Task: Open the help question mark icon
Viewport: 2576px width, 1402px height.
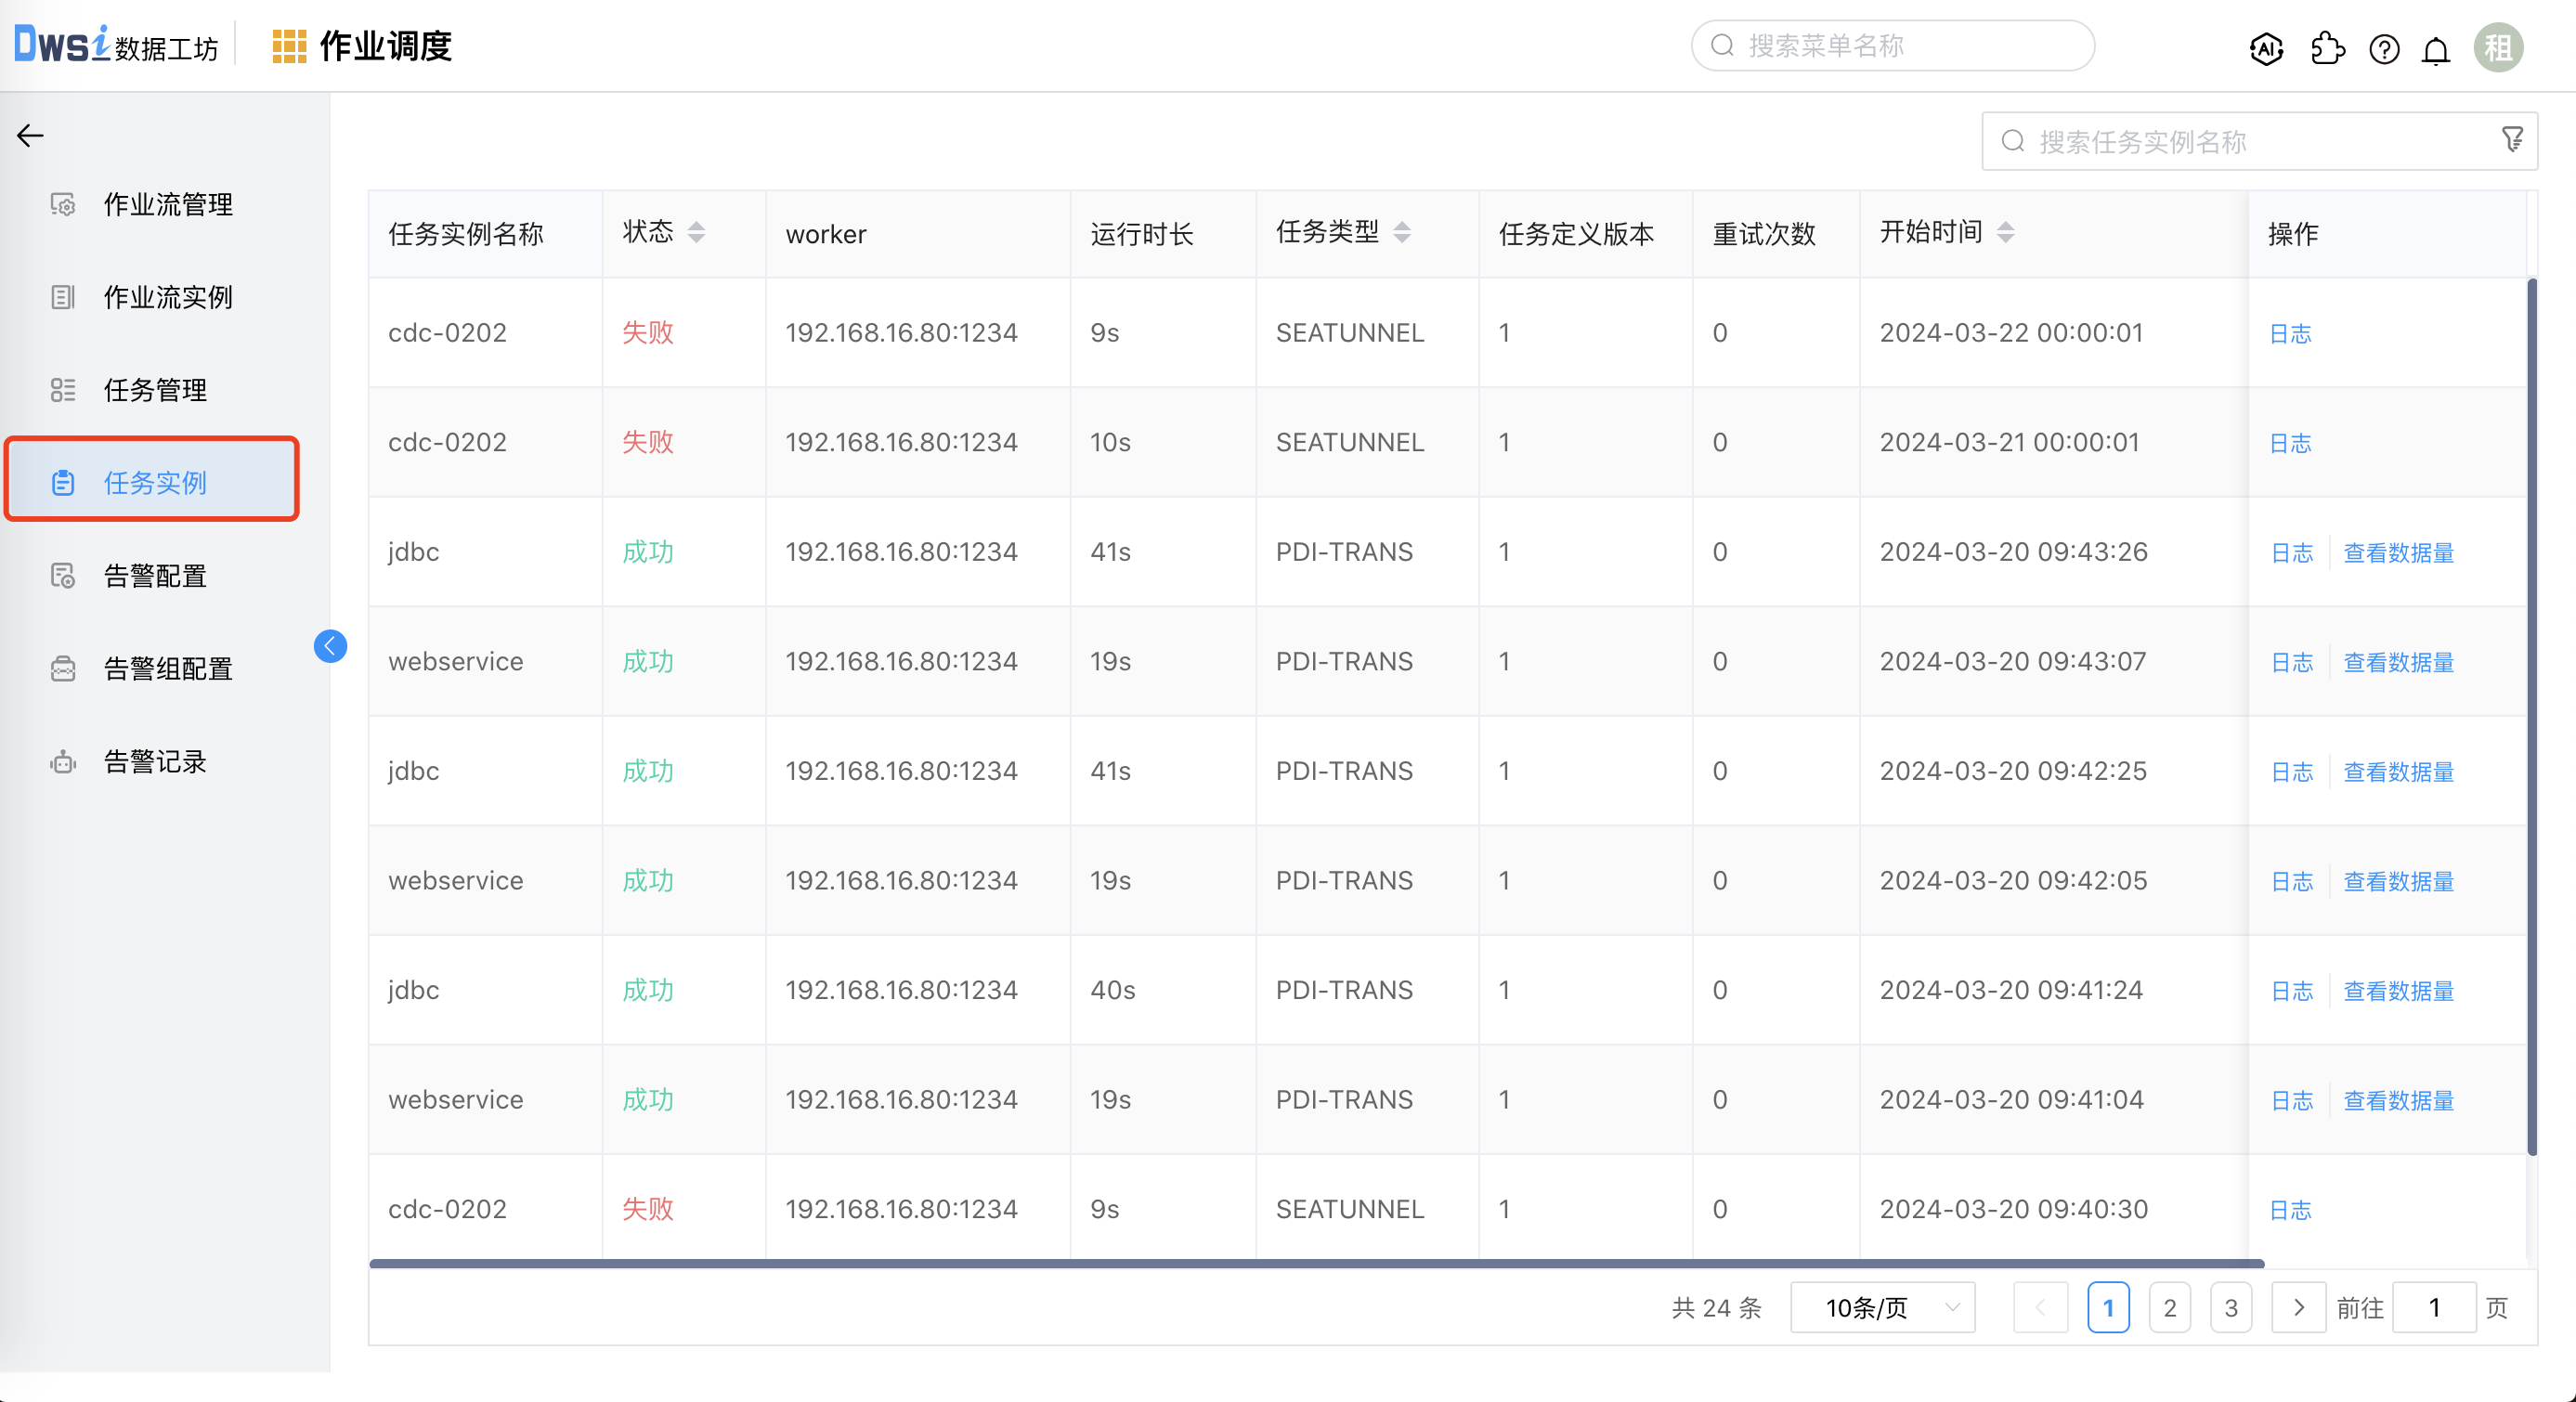Action: pos(2384,49)
